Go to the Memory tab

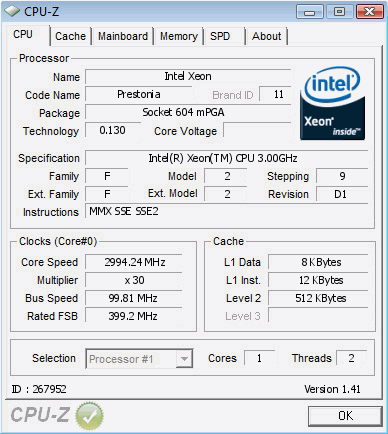click(179, 36)
